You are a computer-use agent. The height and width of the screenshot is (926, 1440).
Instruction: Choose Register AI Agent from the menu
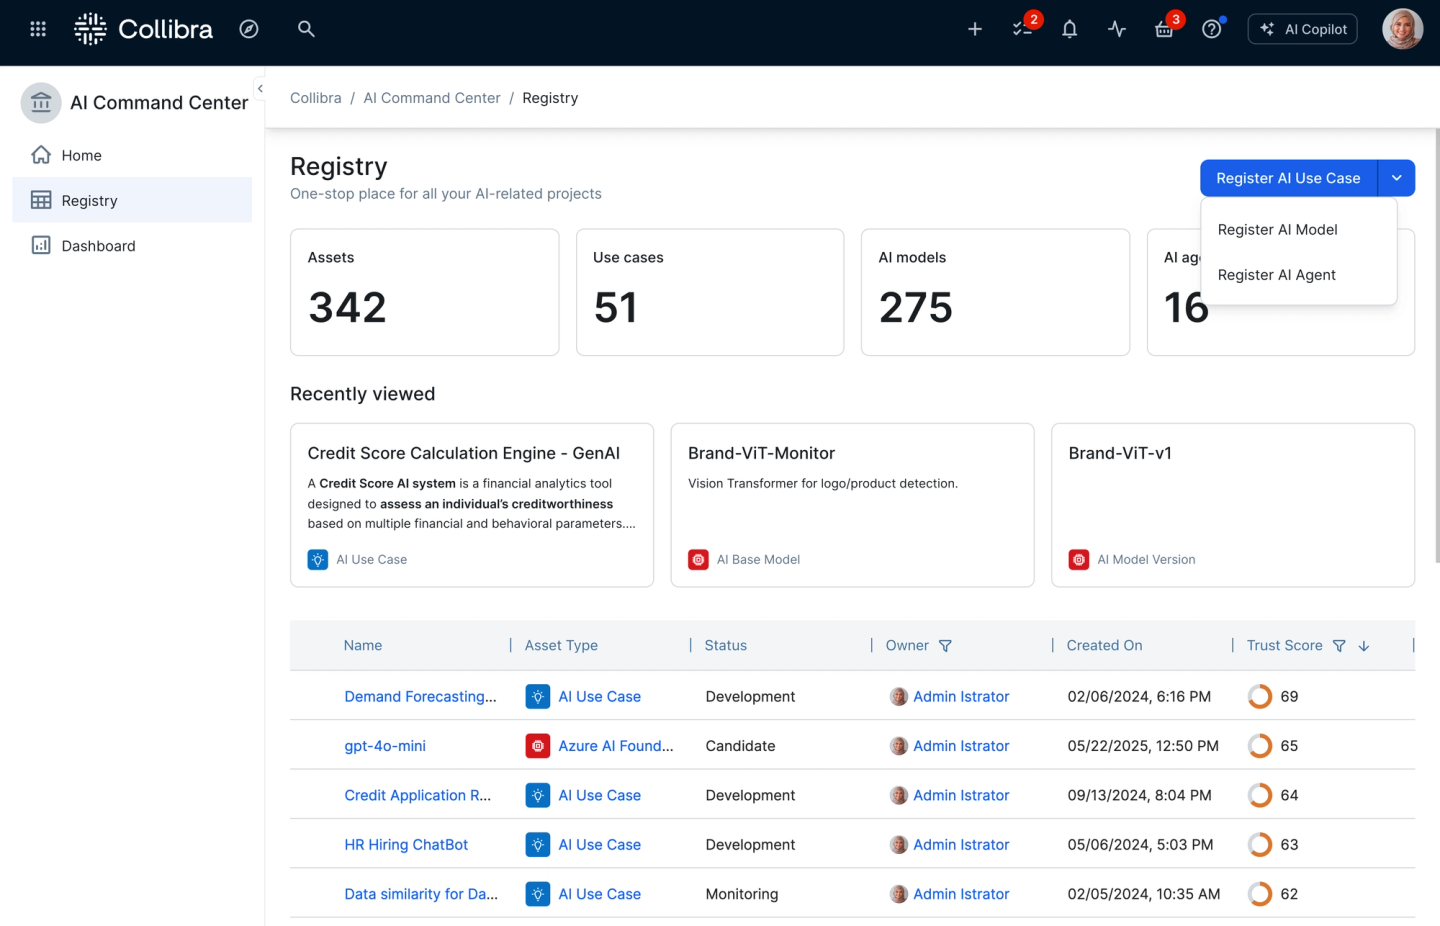1276,275
